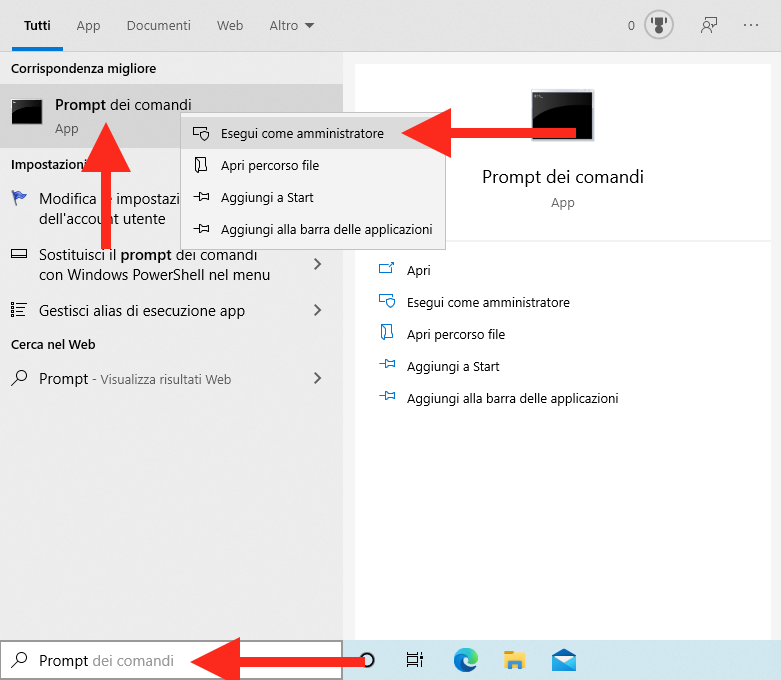Screen dimensions: 781x680
Task: Open the Web tab
Action: coord(230,25)
